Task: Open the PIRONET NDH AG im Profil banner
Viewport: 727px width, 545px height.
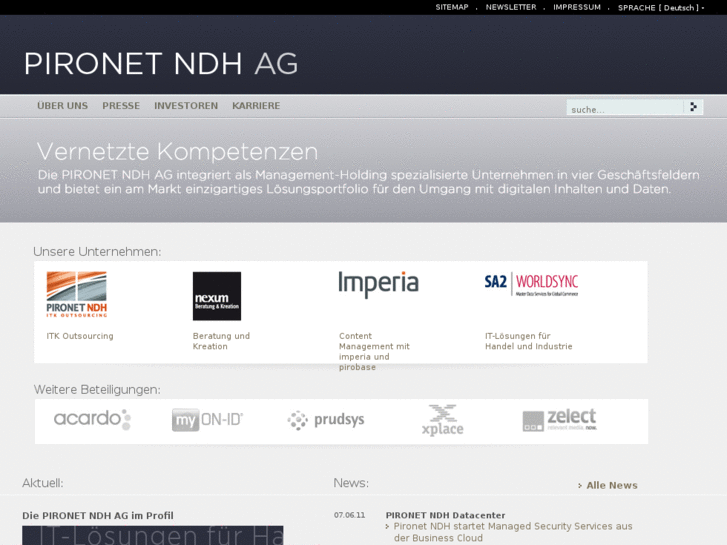Action: [x=153, y=535]
